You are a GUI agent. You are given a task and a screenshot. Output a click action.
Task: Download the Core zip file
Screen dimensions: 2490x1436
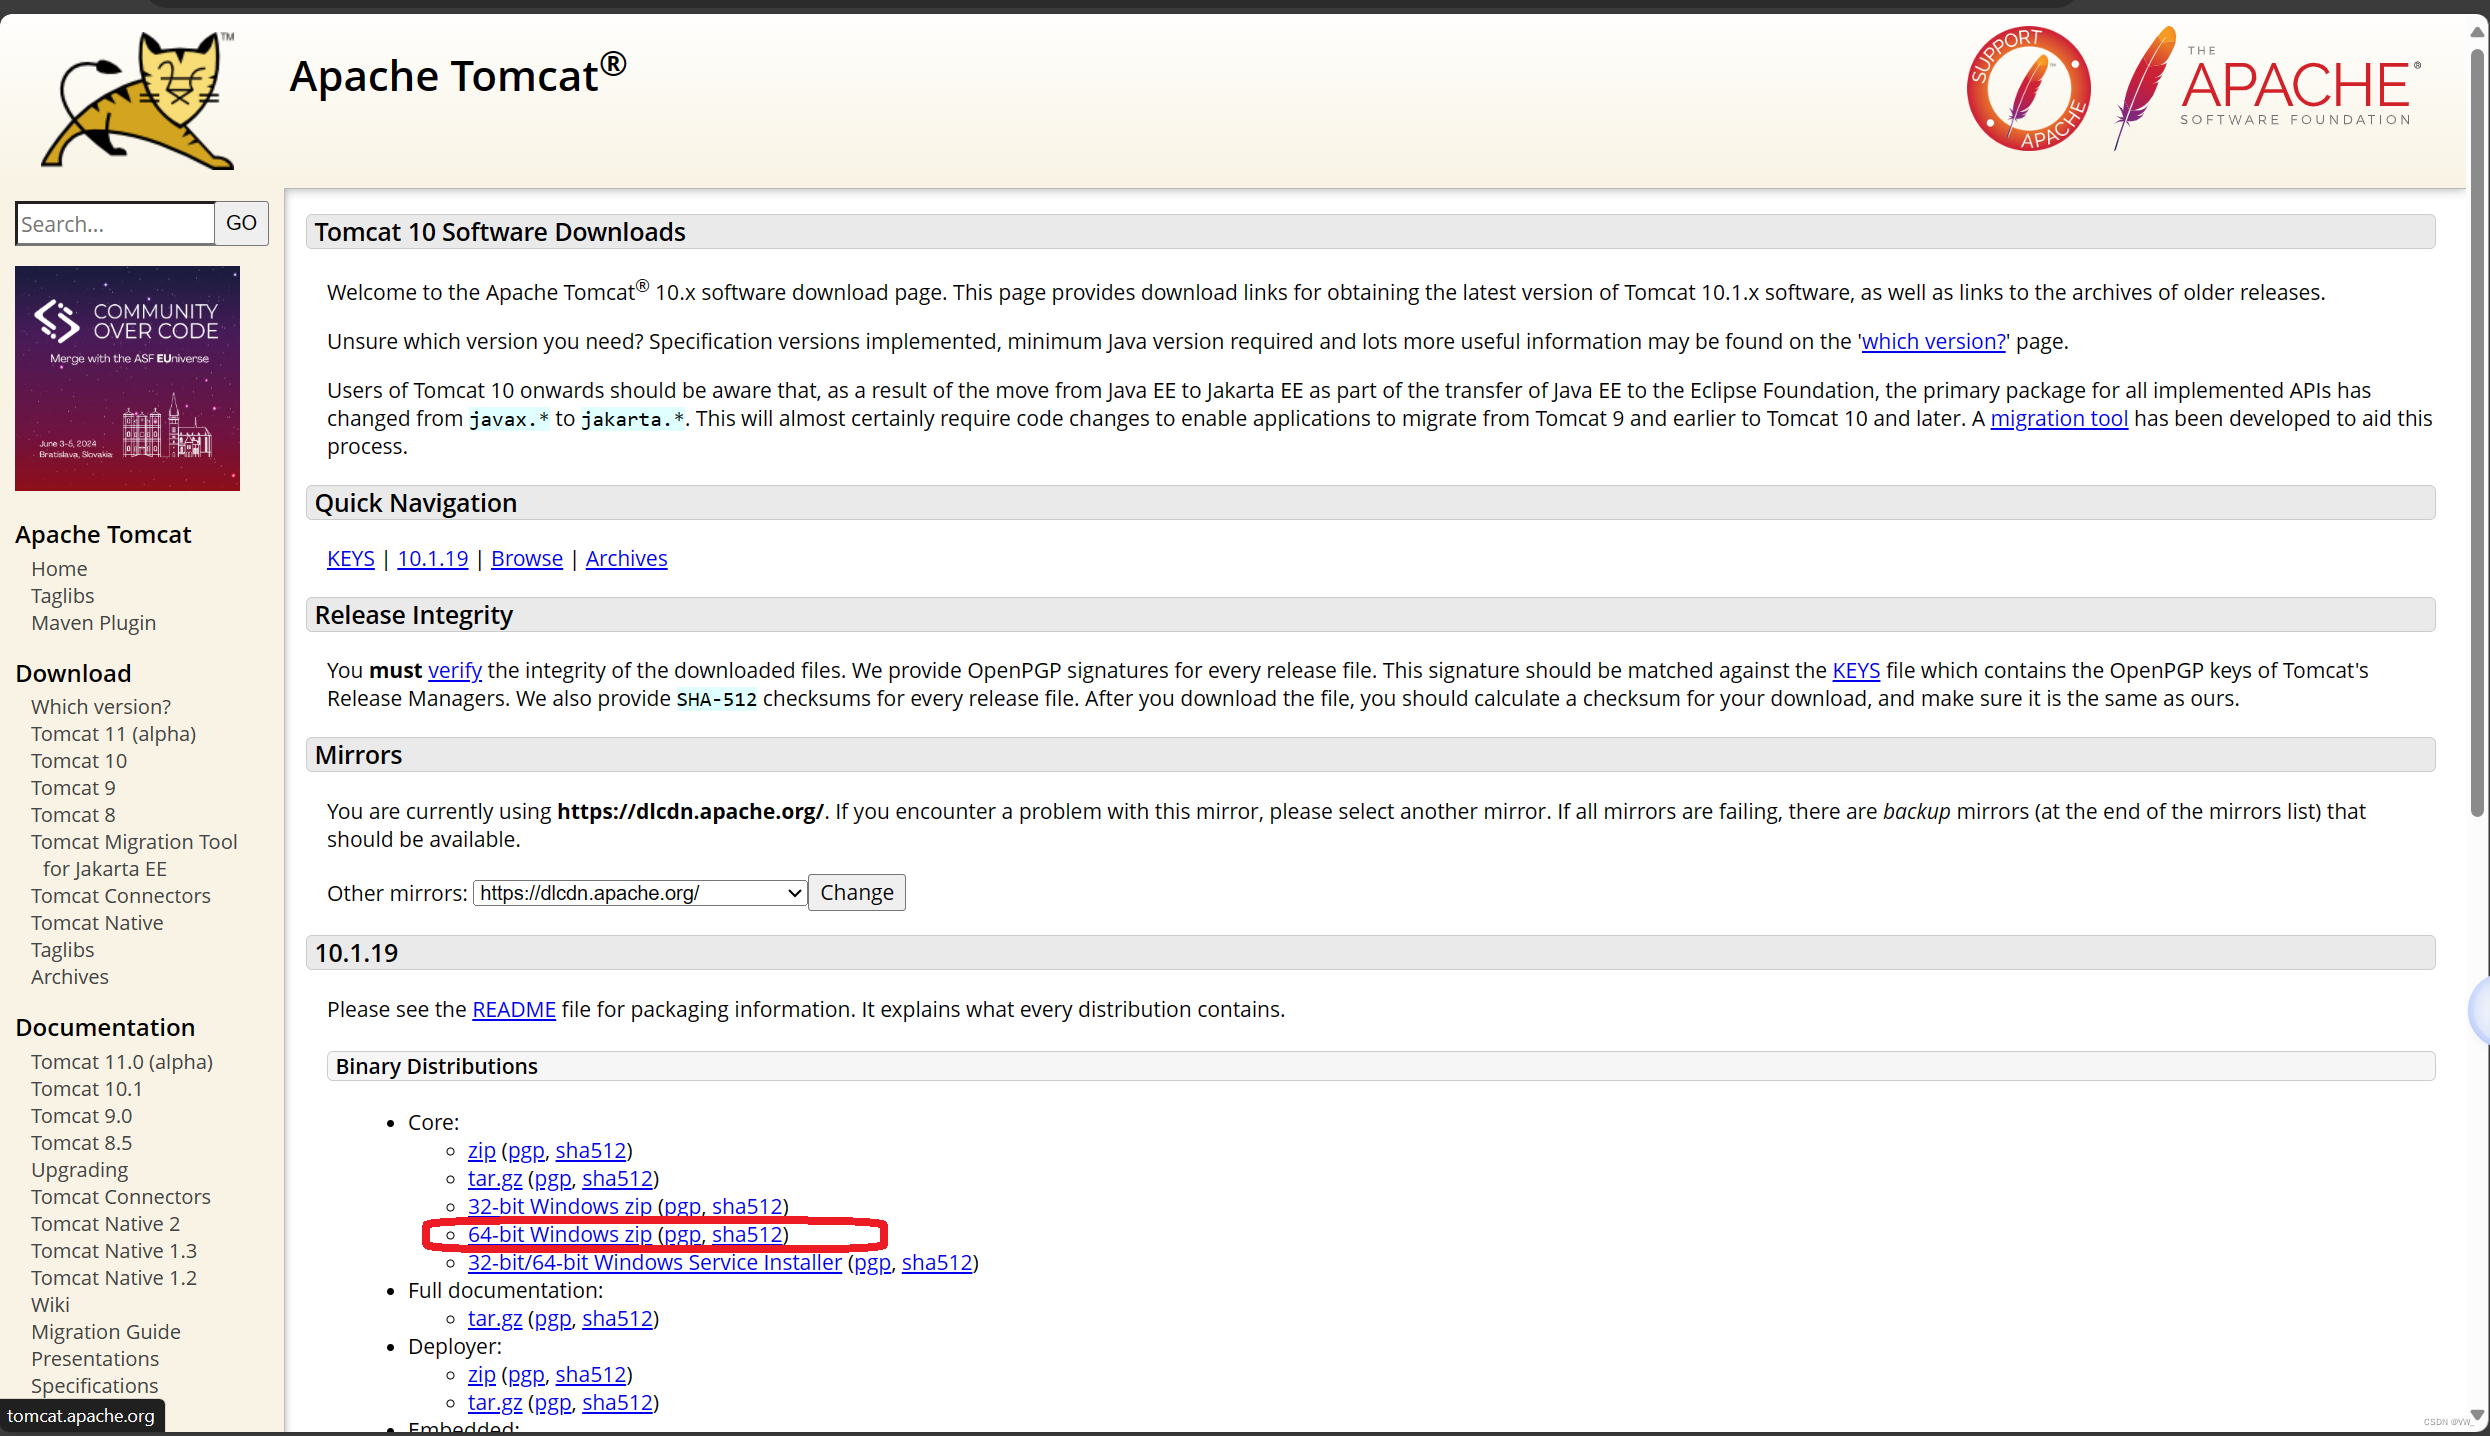pos(482,1151)
